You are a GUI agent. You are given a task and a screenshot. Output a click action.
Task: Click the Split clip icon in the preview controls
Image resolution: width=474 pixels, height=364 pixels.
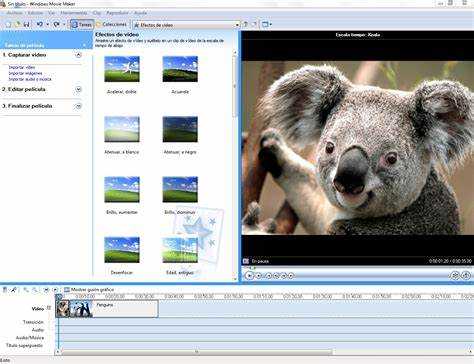pos(455,275)
